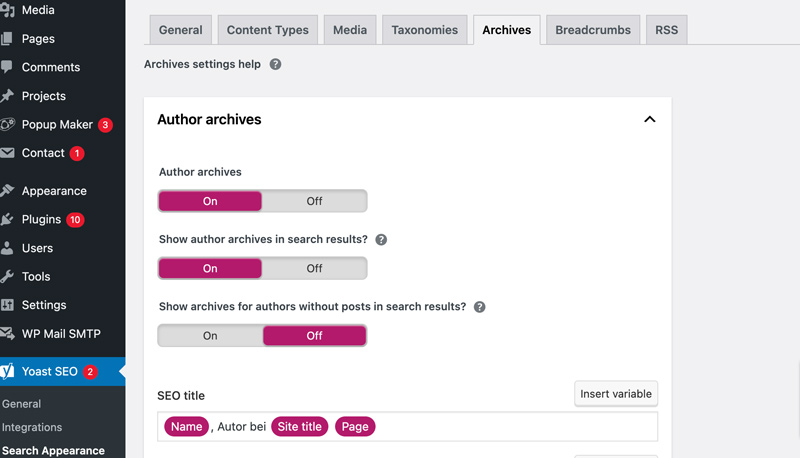
Task: Click the Yoast SEO notification badge 2
Action: point(90,372)
